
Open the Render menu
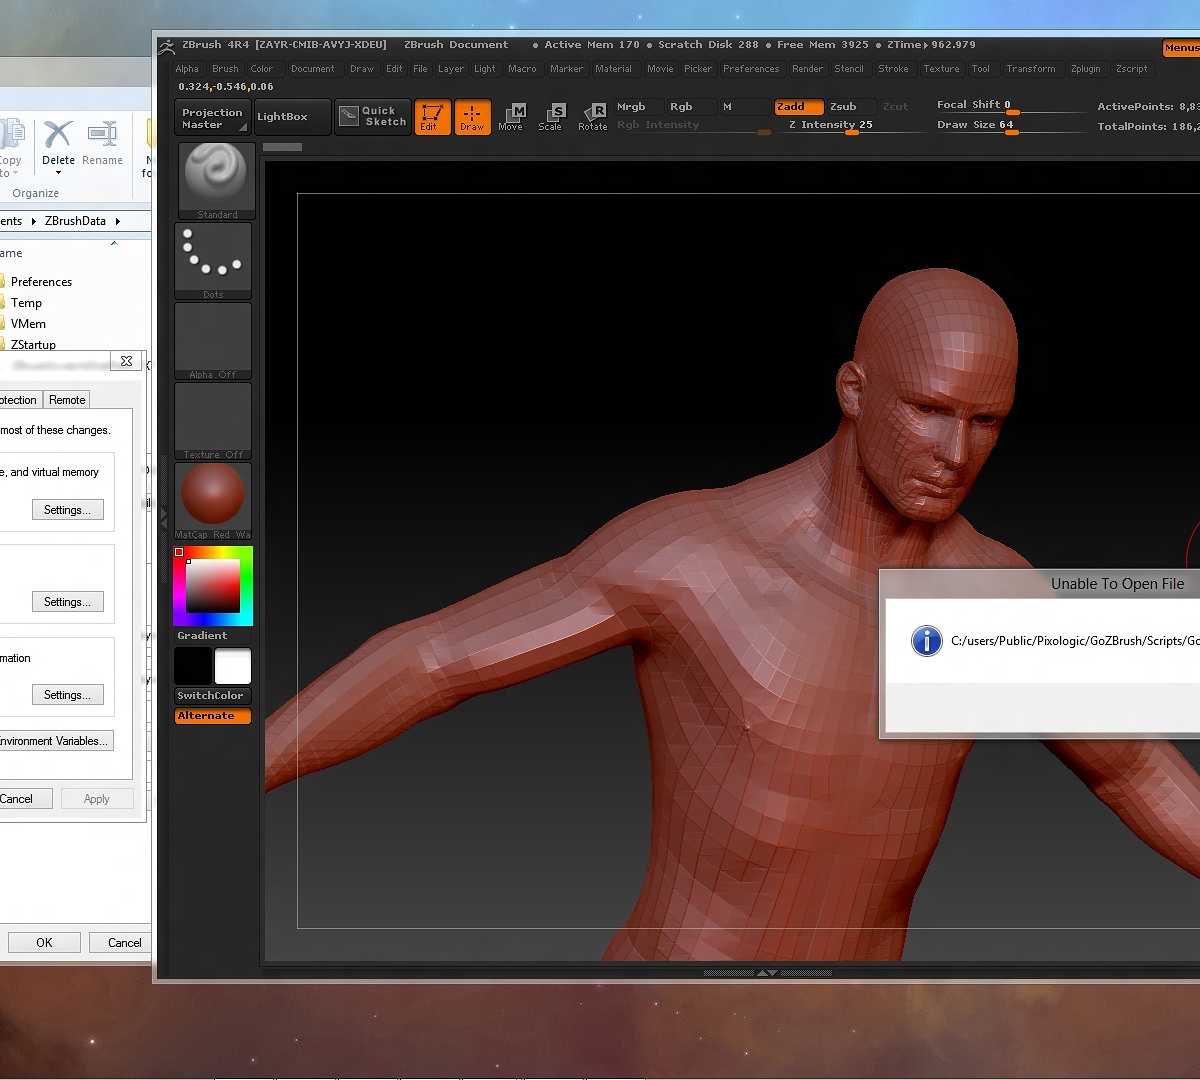[x=807, y=69]
